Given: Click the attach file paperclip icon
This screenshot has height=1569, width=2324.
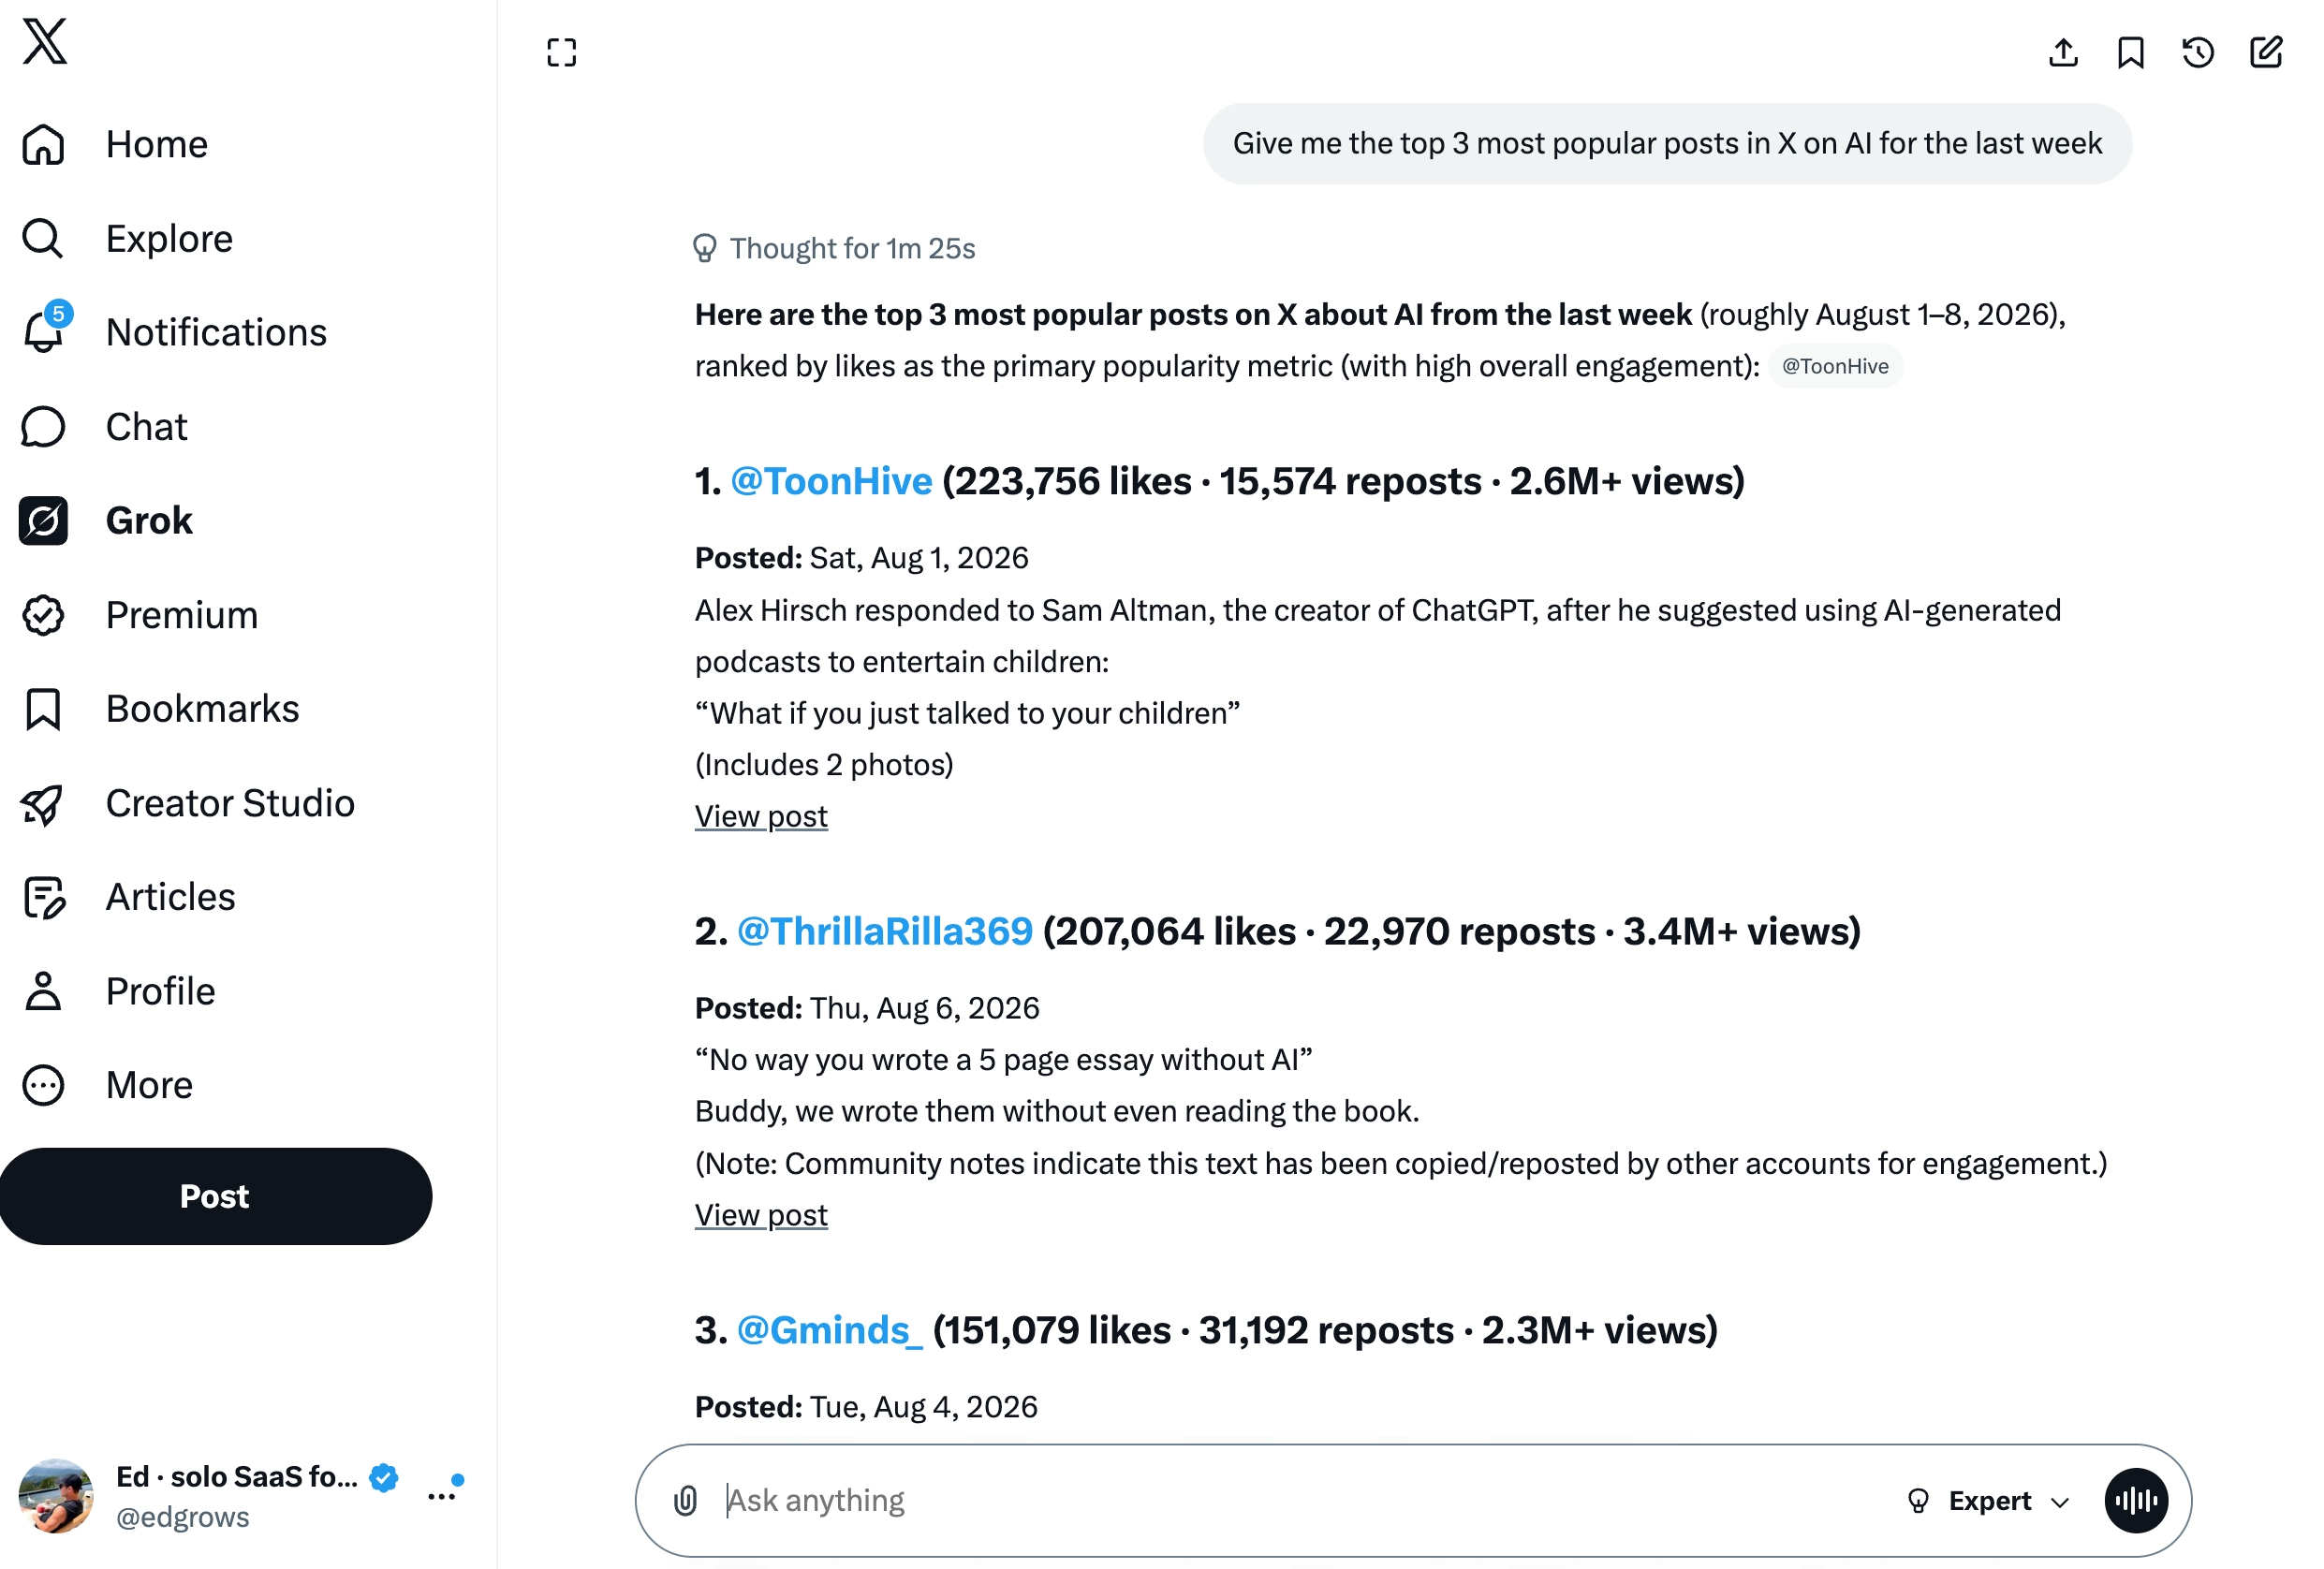Looking at the screenshot, I should coord(685,1500).
